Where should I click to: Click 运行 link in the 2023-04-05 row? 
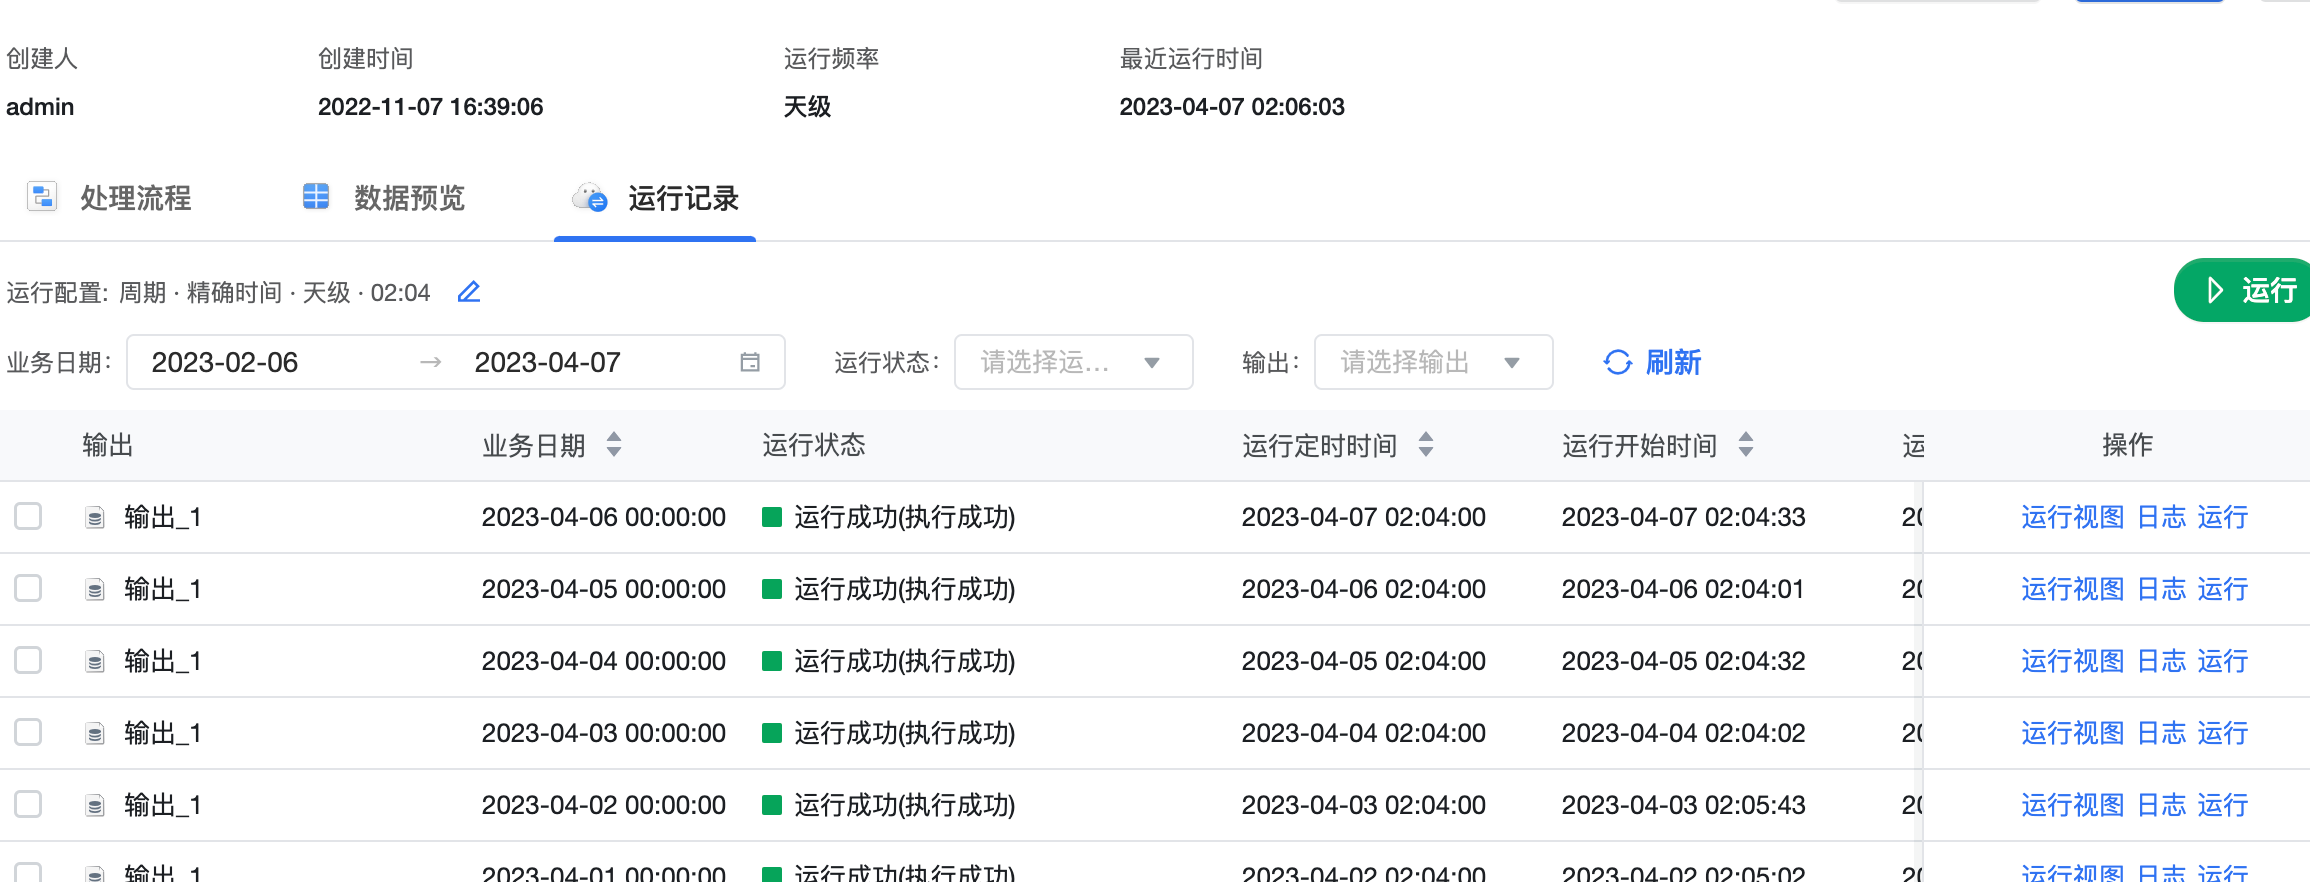[x=2223, y=589]
